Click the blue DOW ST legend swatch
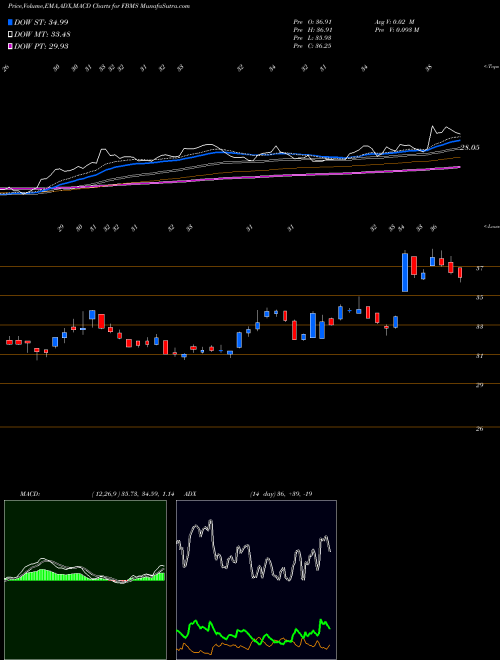 (11, 22)
